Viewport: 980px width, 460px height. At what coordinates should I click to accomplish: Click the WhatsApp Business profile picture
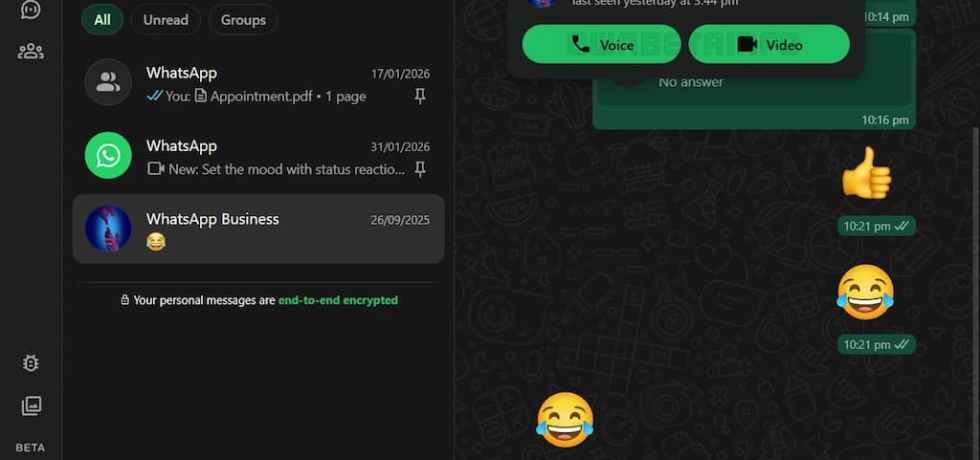click(108, 229)
